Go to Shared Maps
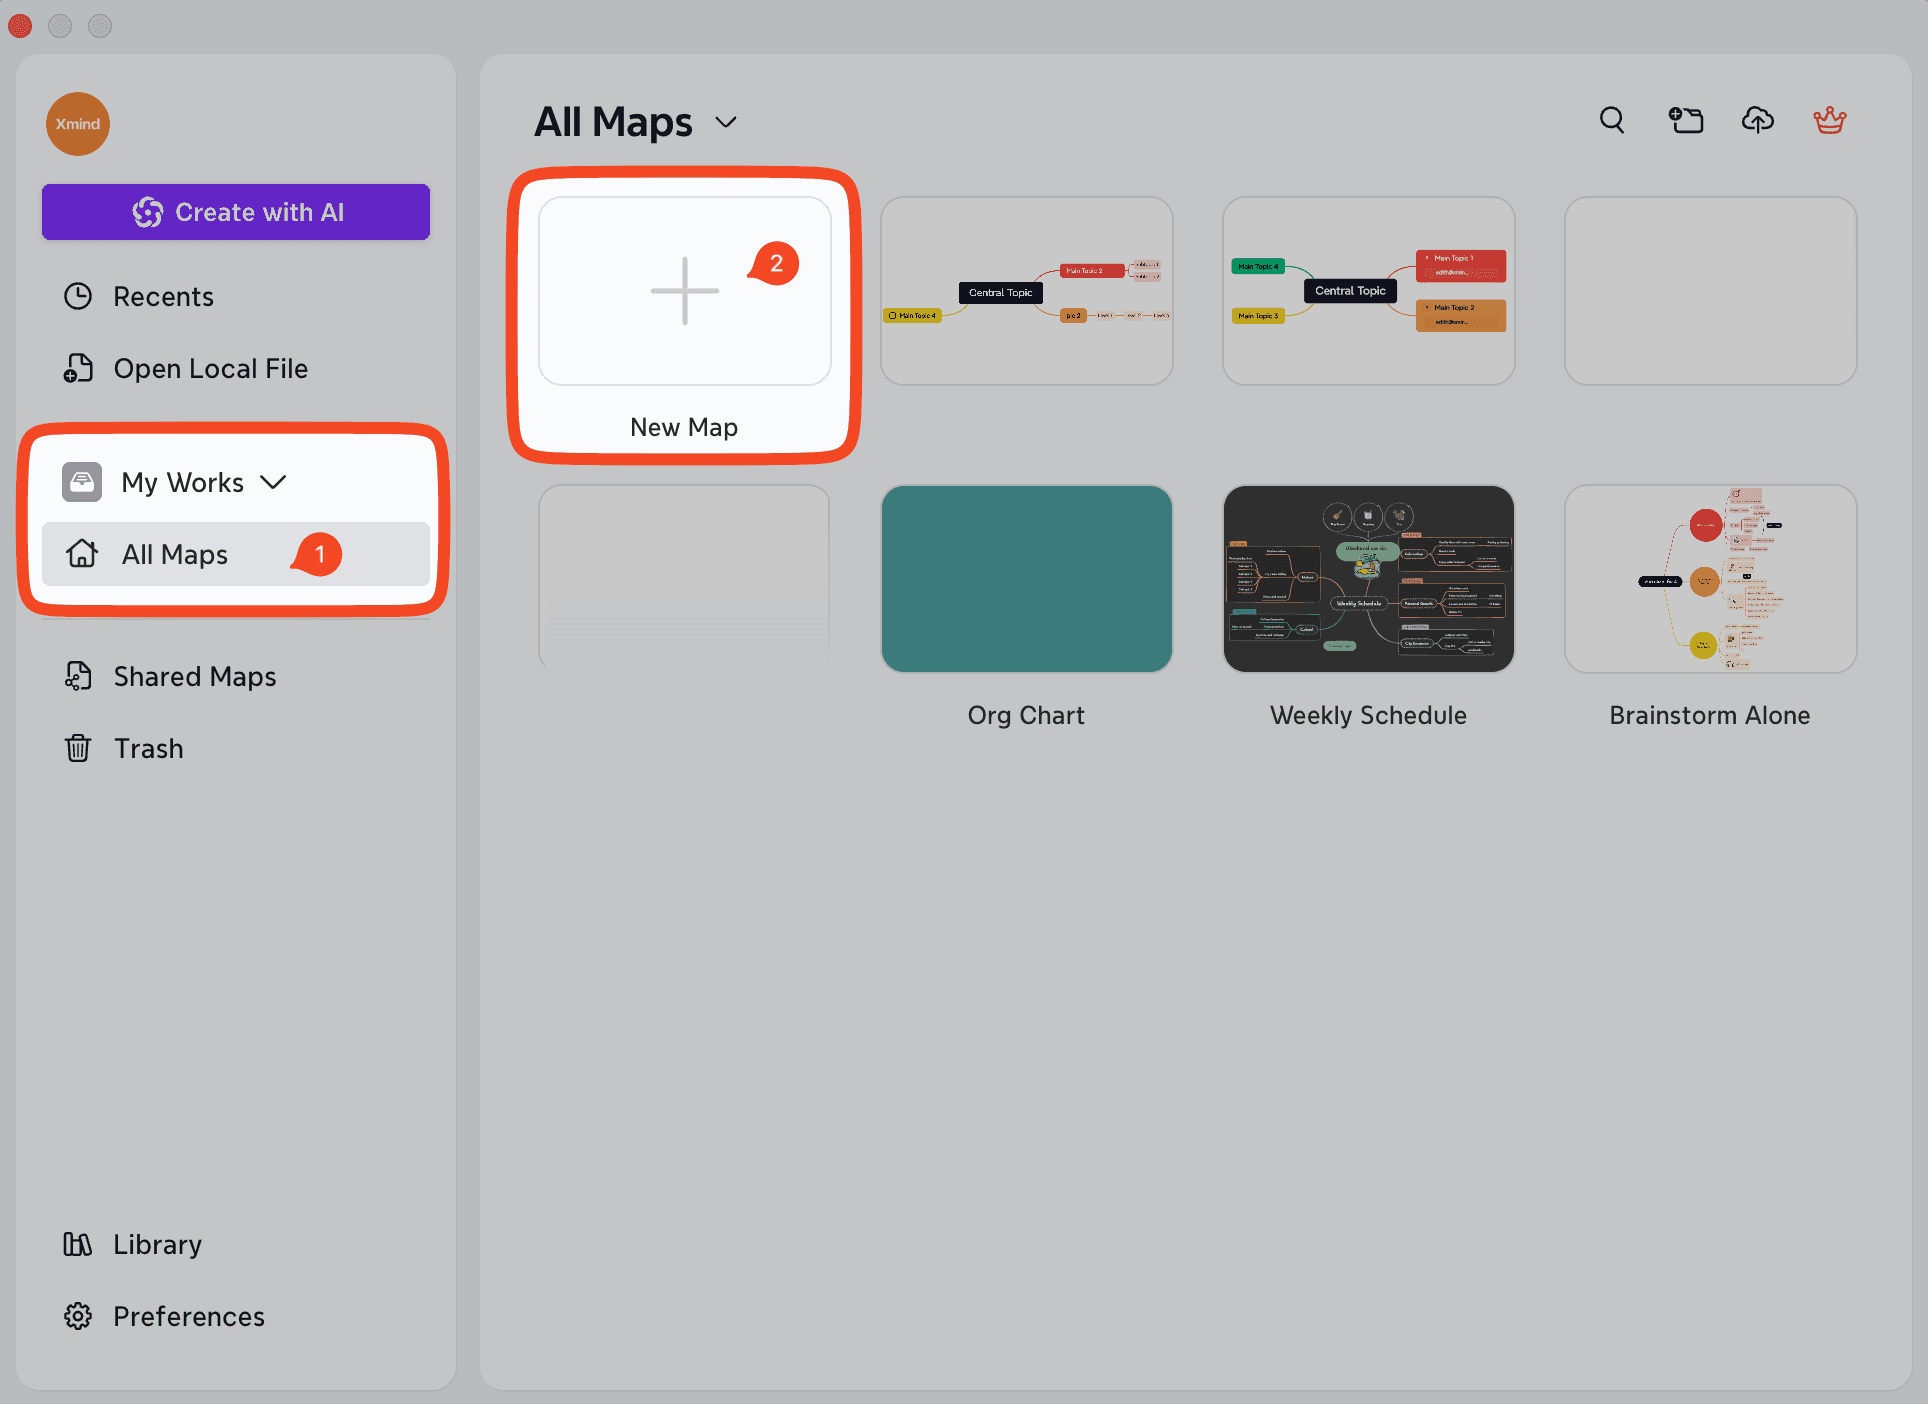The height and width of the screenshot is (1404, 1928). pyautogui.click(x=194, y=677)
